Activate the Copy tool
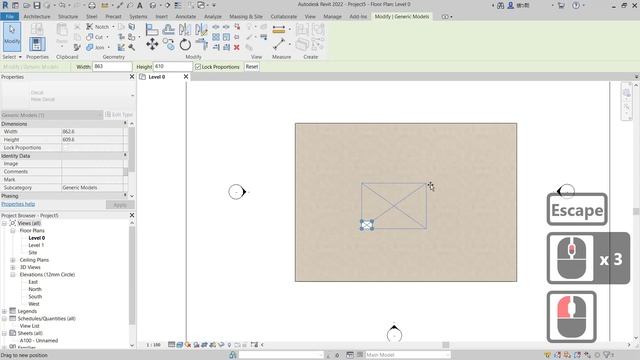640x360 pixels. tap(168, 44)
